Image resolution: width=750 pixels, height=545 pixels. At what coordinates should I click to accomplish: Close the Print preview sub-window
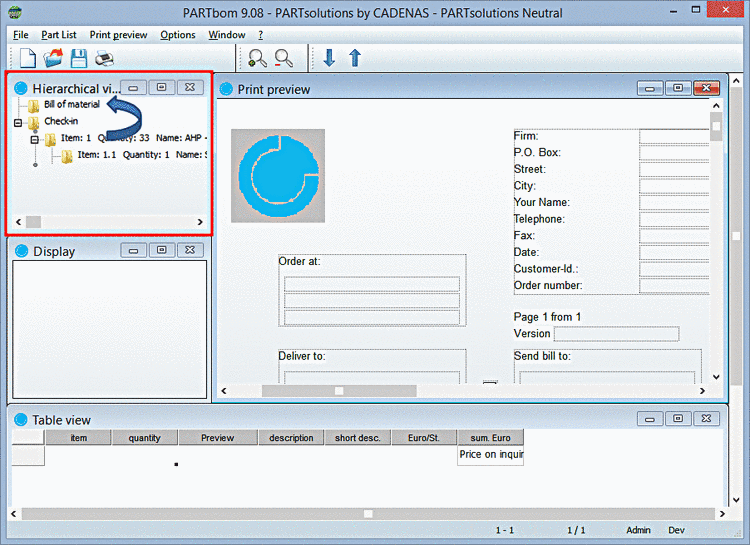(x=706, y=88)
